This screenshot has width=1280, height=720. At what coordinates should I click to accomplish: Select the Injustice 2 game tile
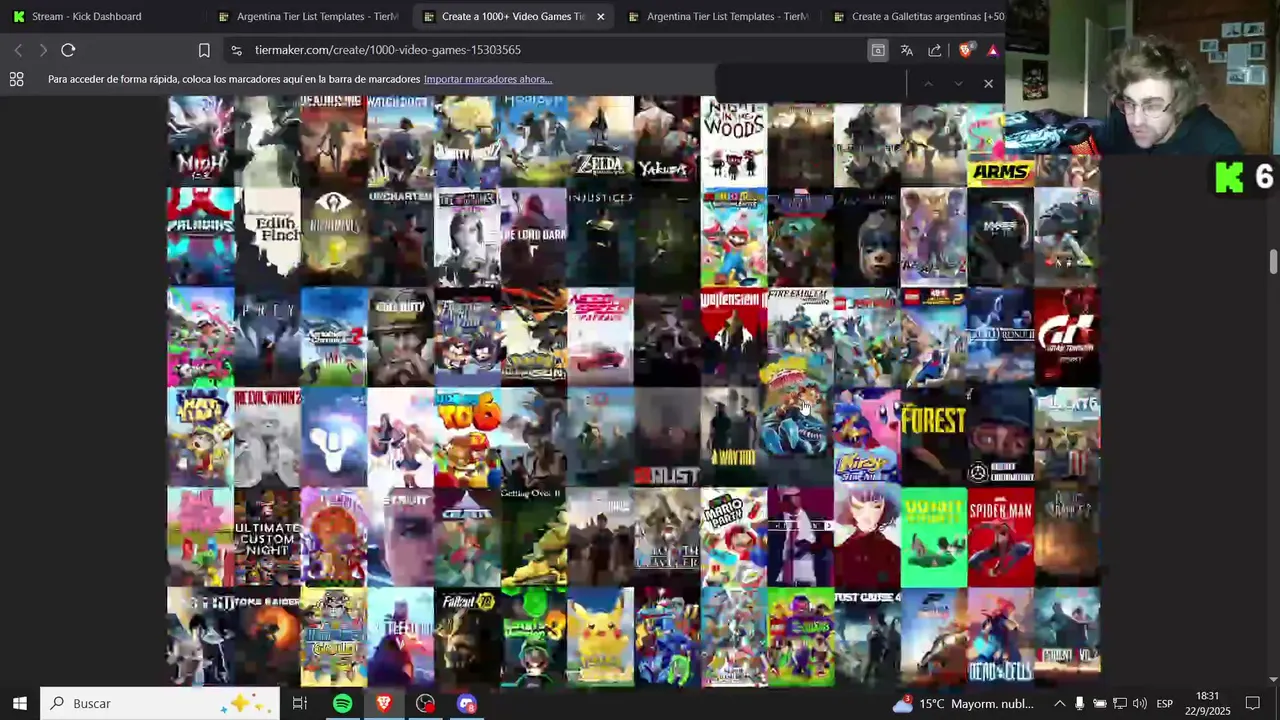[x=600, y=236]
